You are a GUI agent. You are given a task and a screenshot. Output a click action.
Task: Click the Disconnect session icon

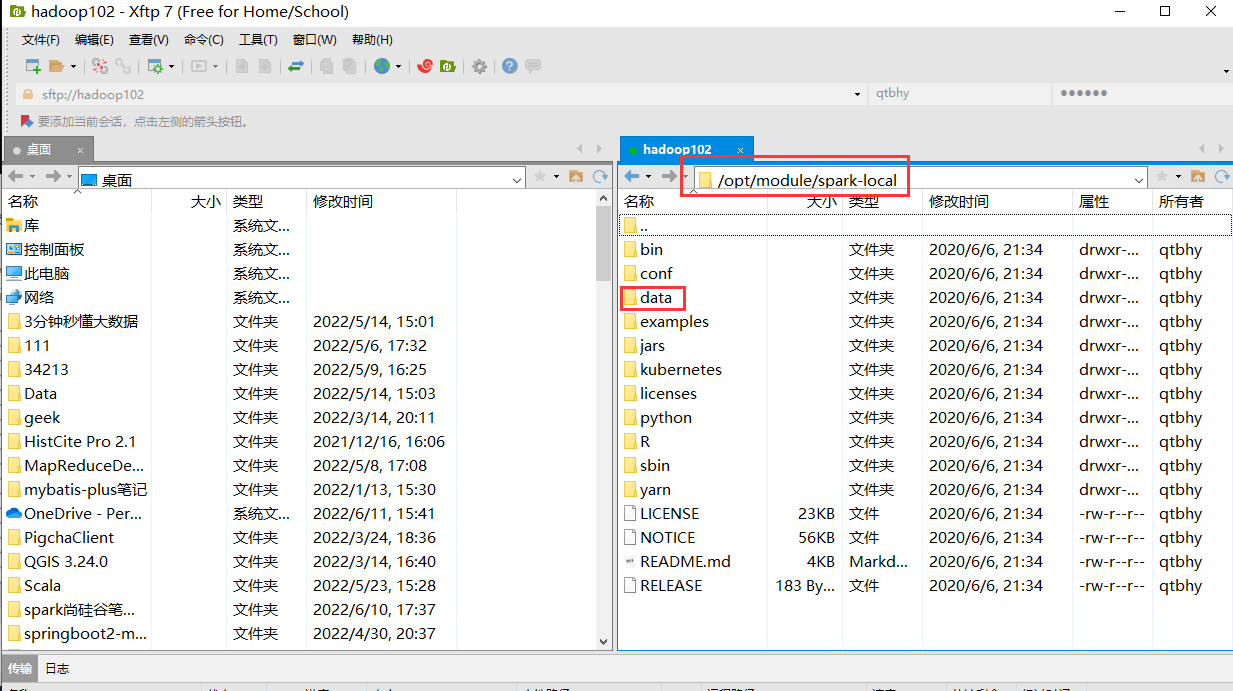[99, 66]
